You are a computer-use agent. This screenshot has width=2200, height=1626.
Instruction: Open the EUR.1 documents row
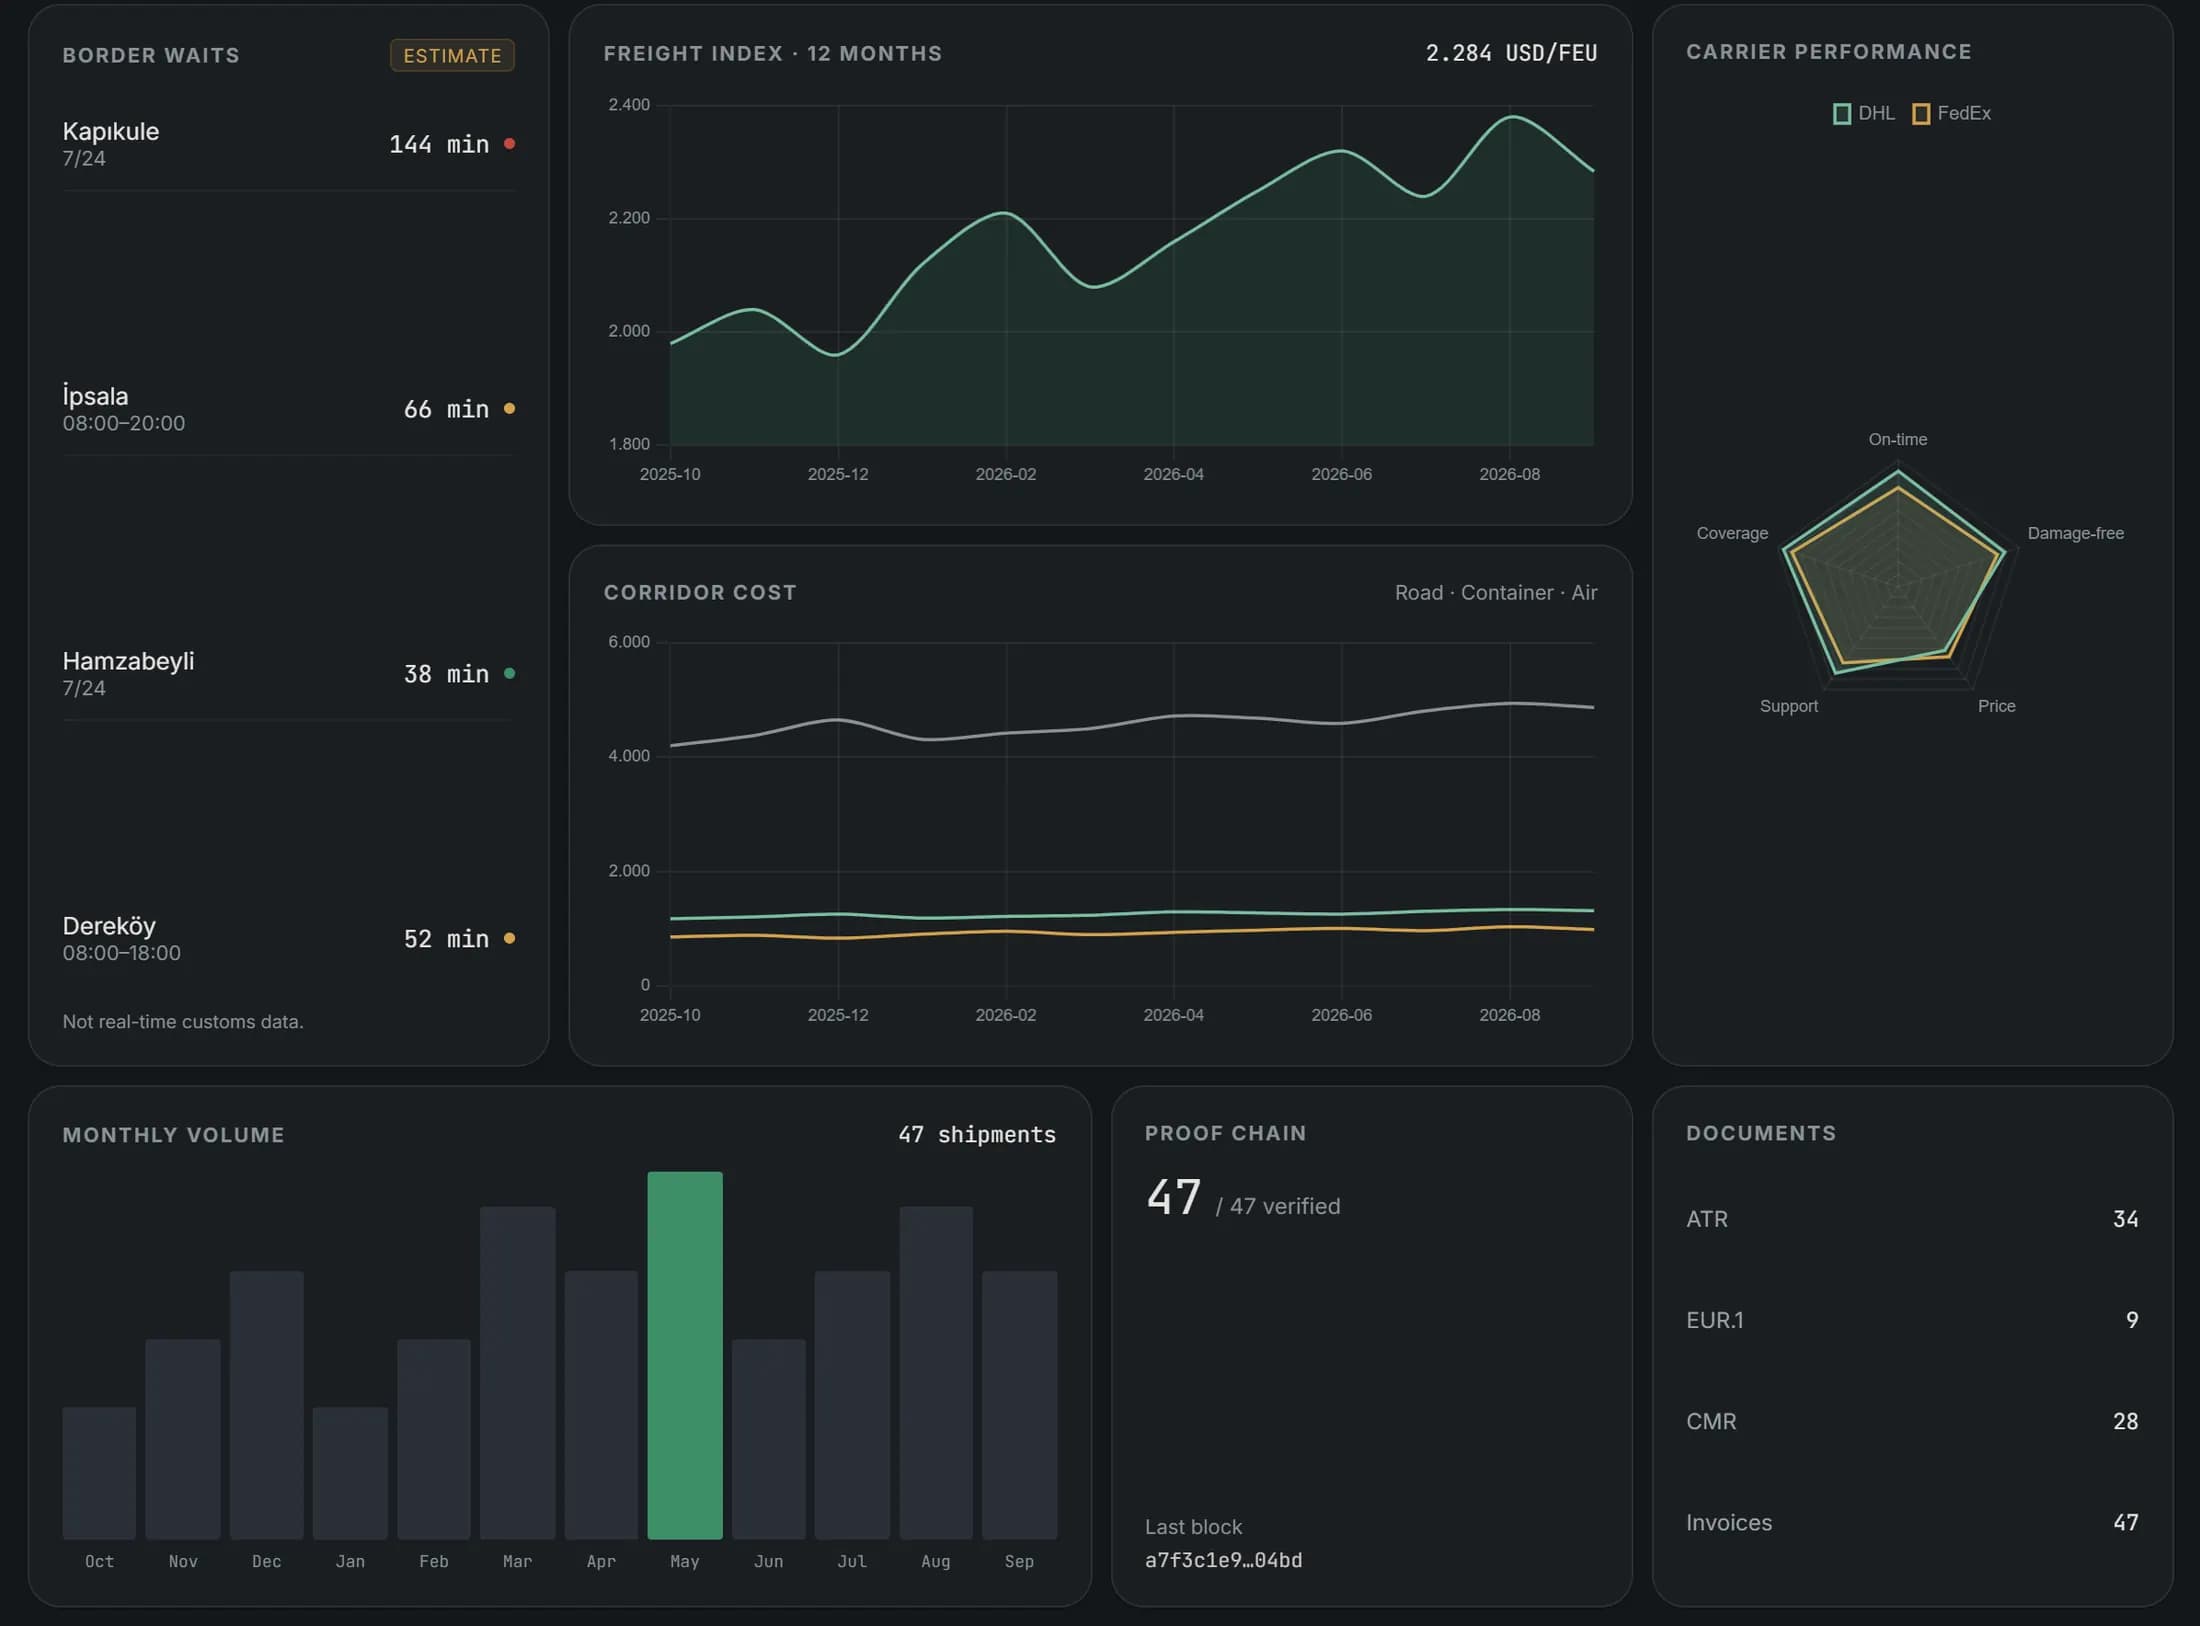pos(1912,1320)
